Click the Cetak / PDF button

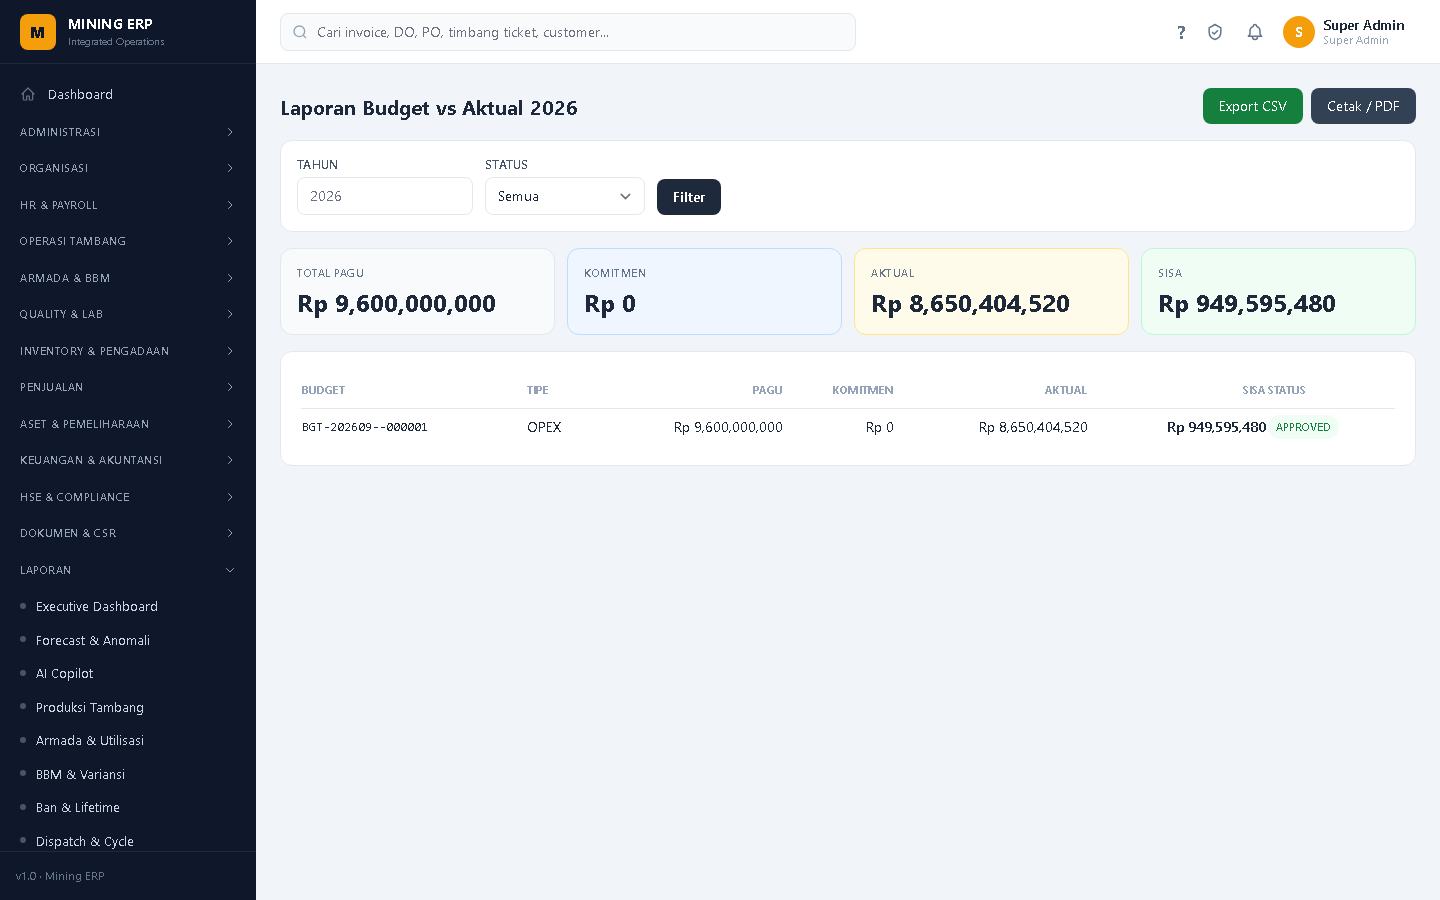1363,106
